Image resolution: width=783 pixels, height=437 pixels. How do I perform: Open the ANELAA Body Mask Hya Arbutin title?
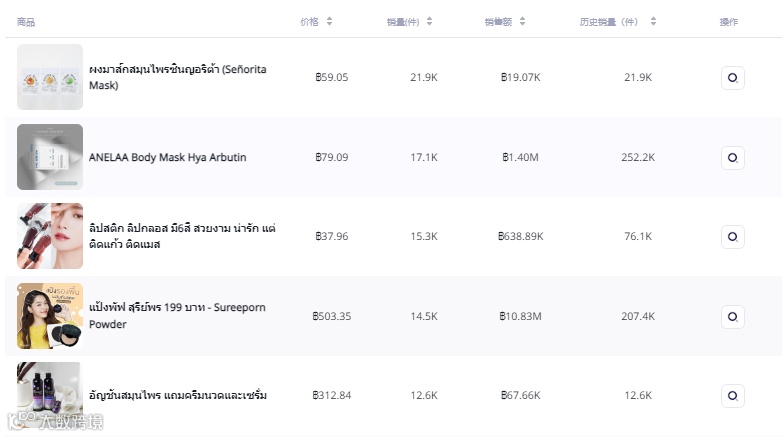(x=167, y=158)
